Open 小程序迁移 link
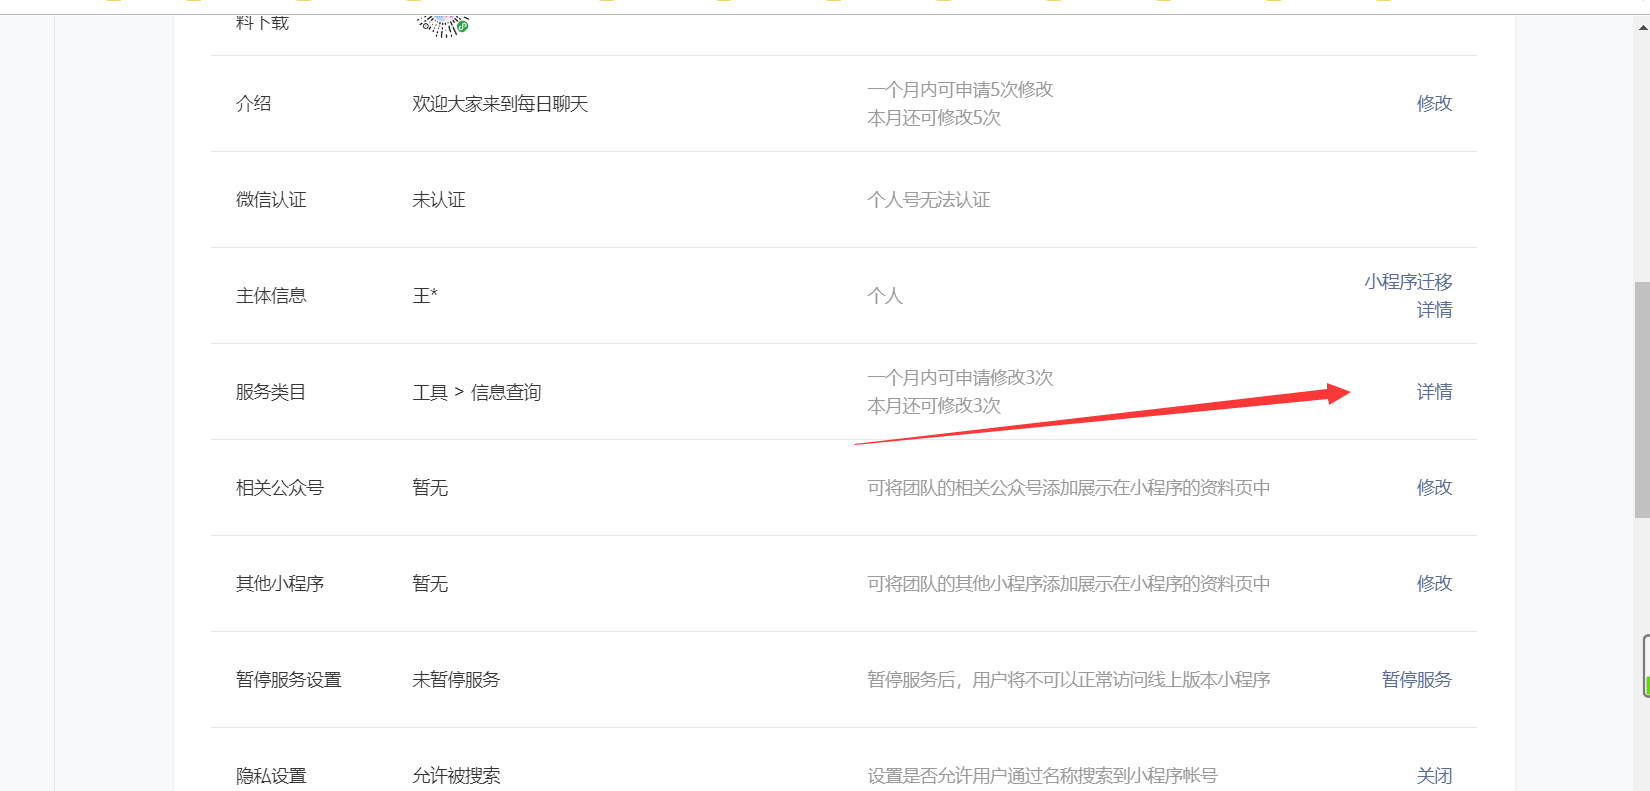The image size is (1650, 791). [x=1408, y=282]
